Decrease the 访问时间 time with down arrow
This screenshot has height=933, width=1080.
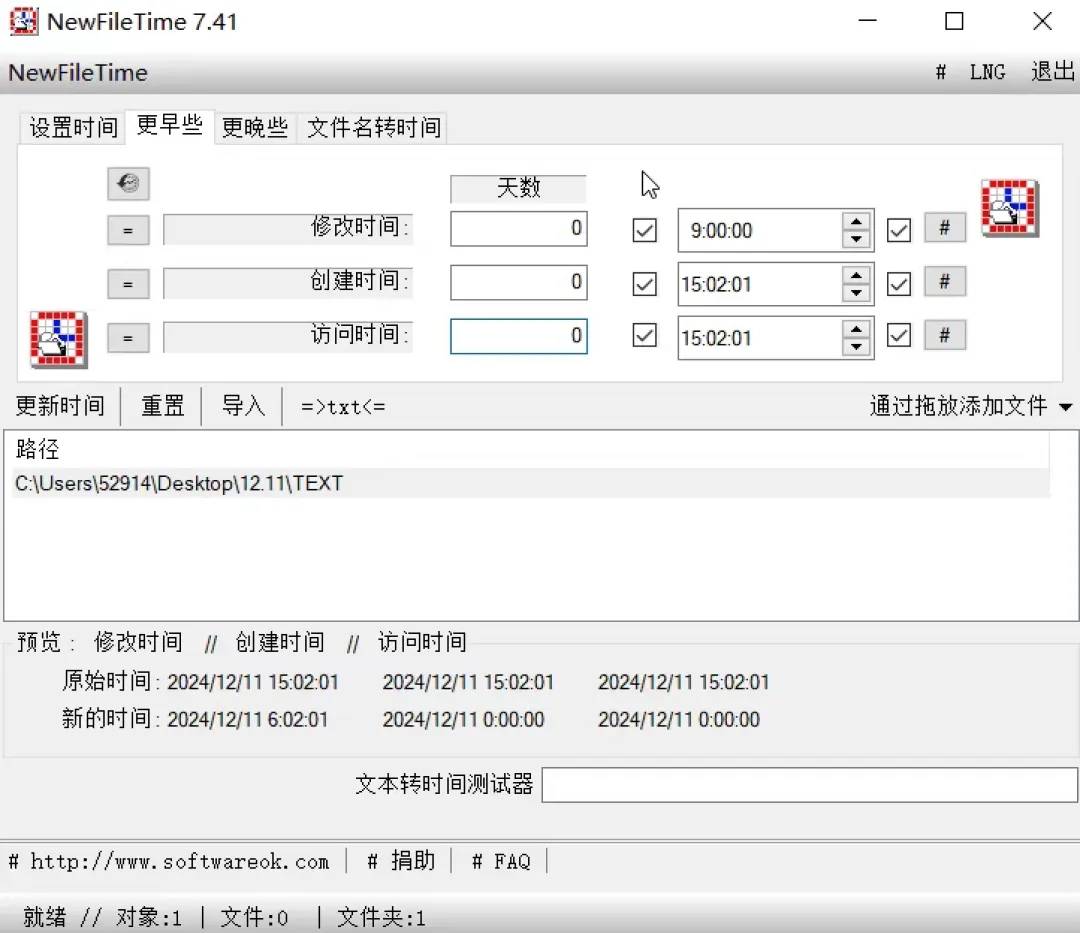point(856,346)
